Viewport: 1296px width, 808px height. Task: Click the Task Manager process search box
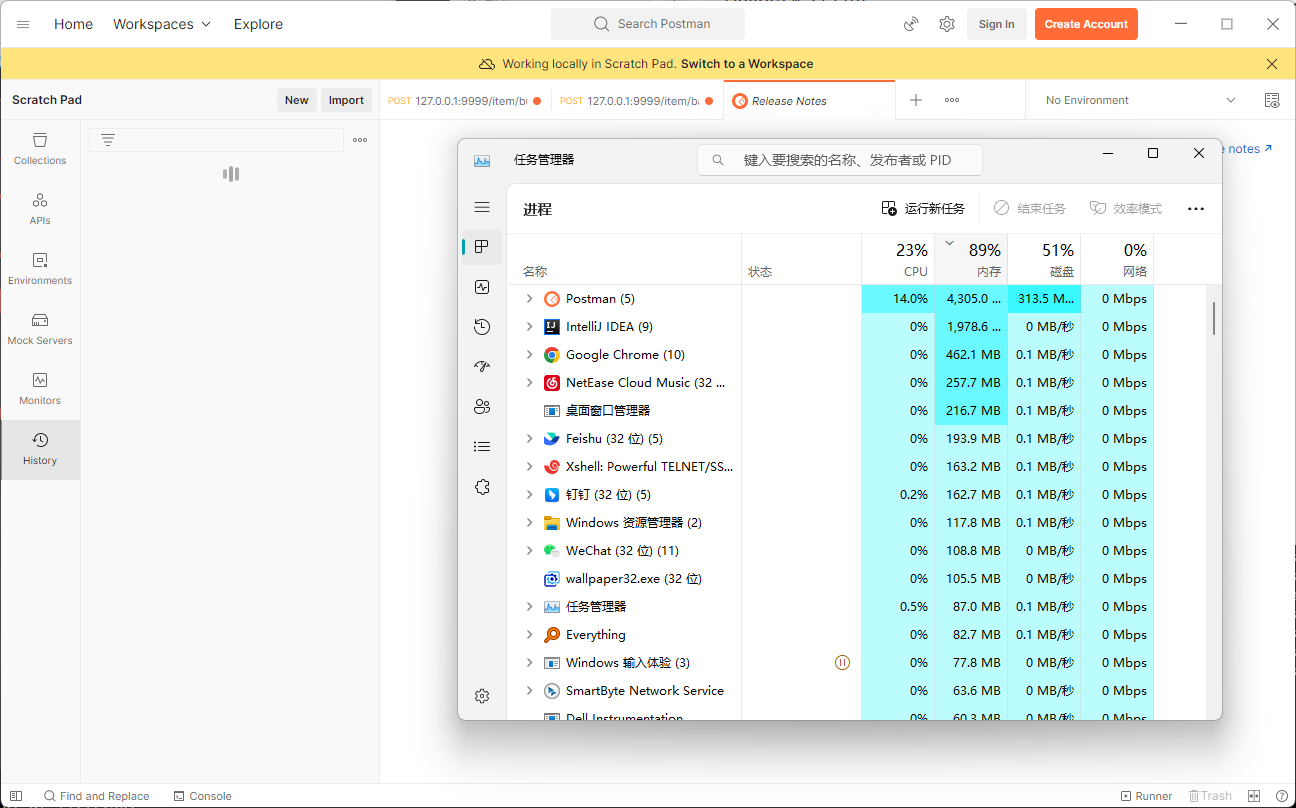840,159
